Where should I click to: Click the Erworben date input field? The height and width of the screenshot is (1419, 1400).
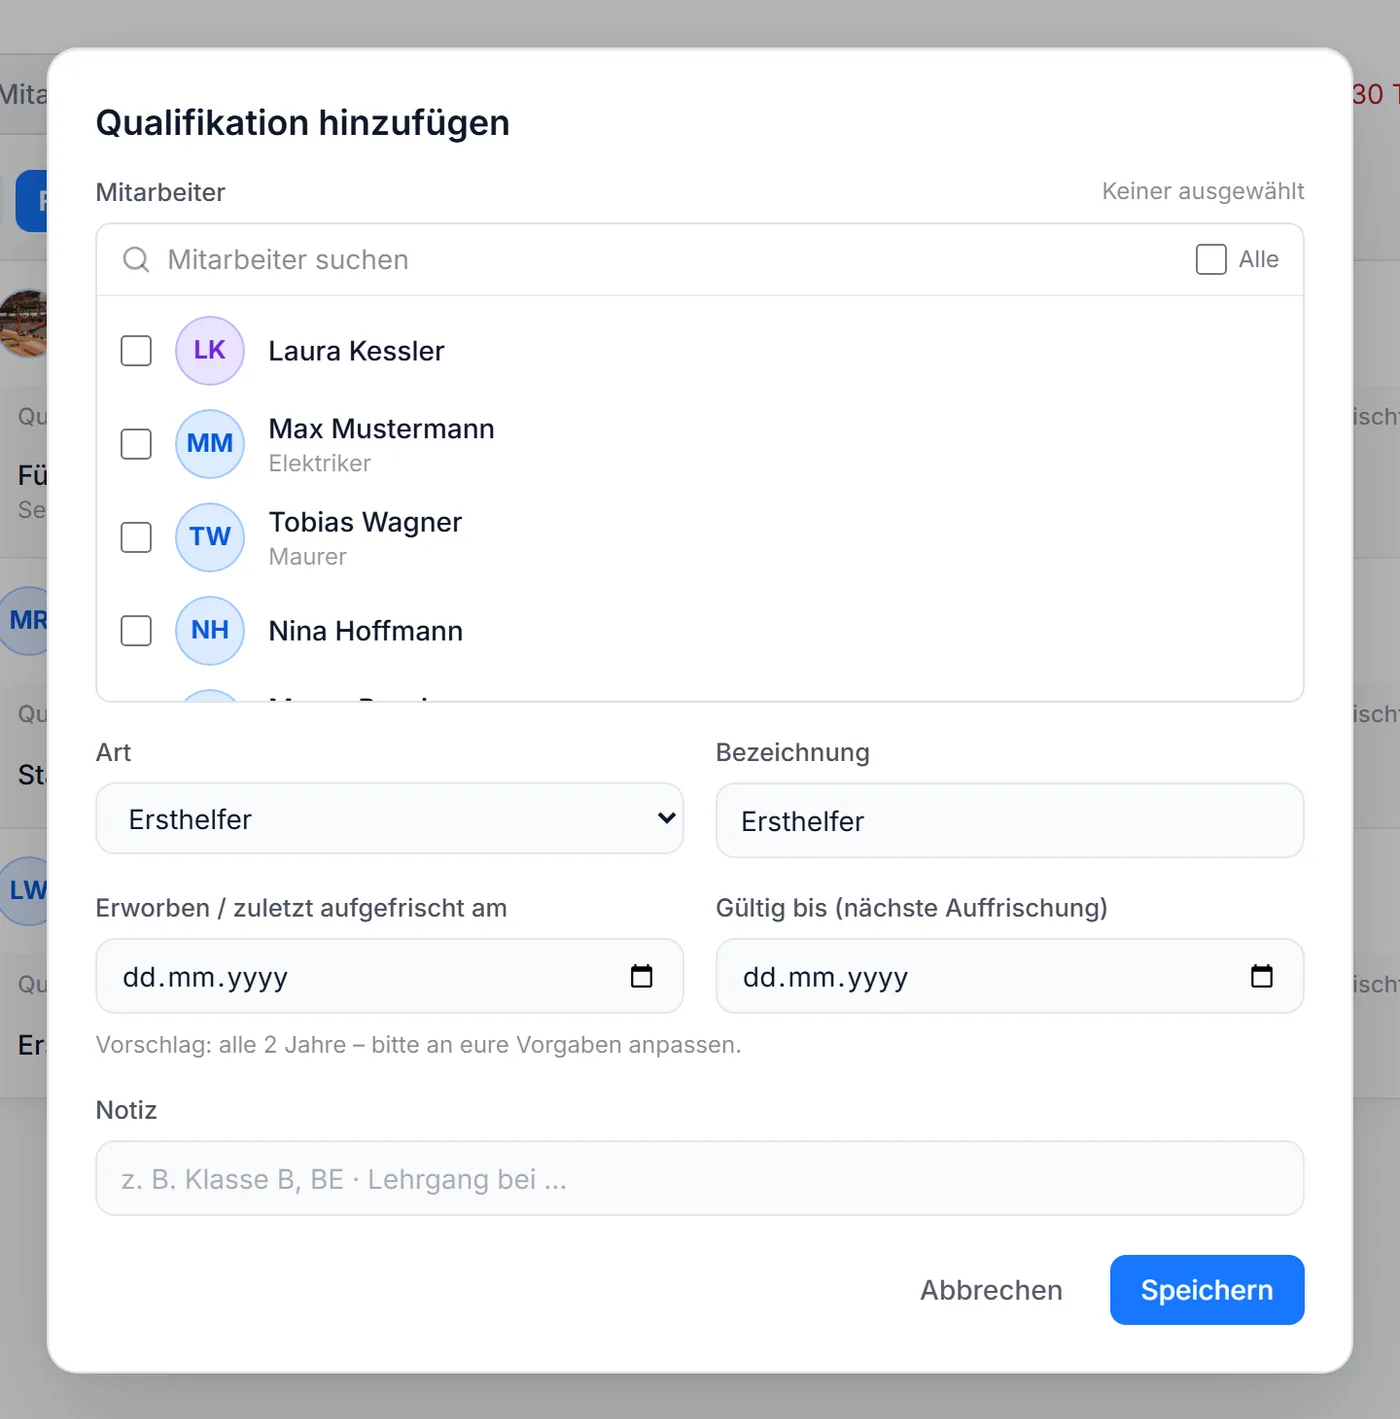390,976
